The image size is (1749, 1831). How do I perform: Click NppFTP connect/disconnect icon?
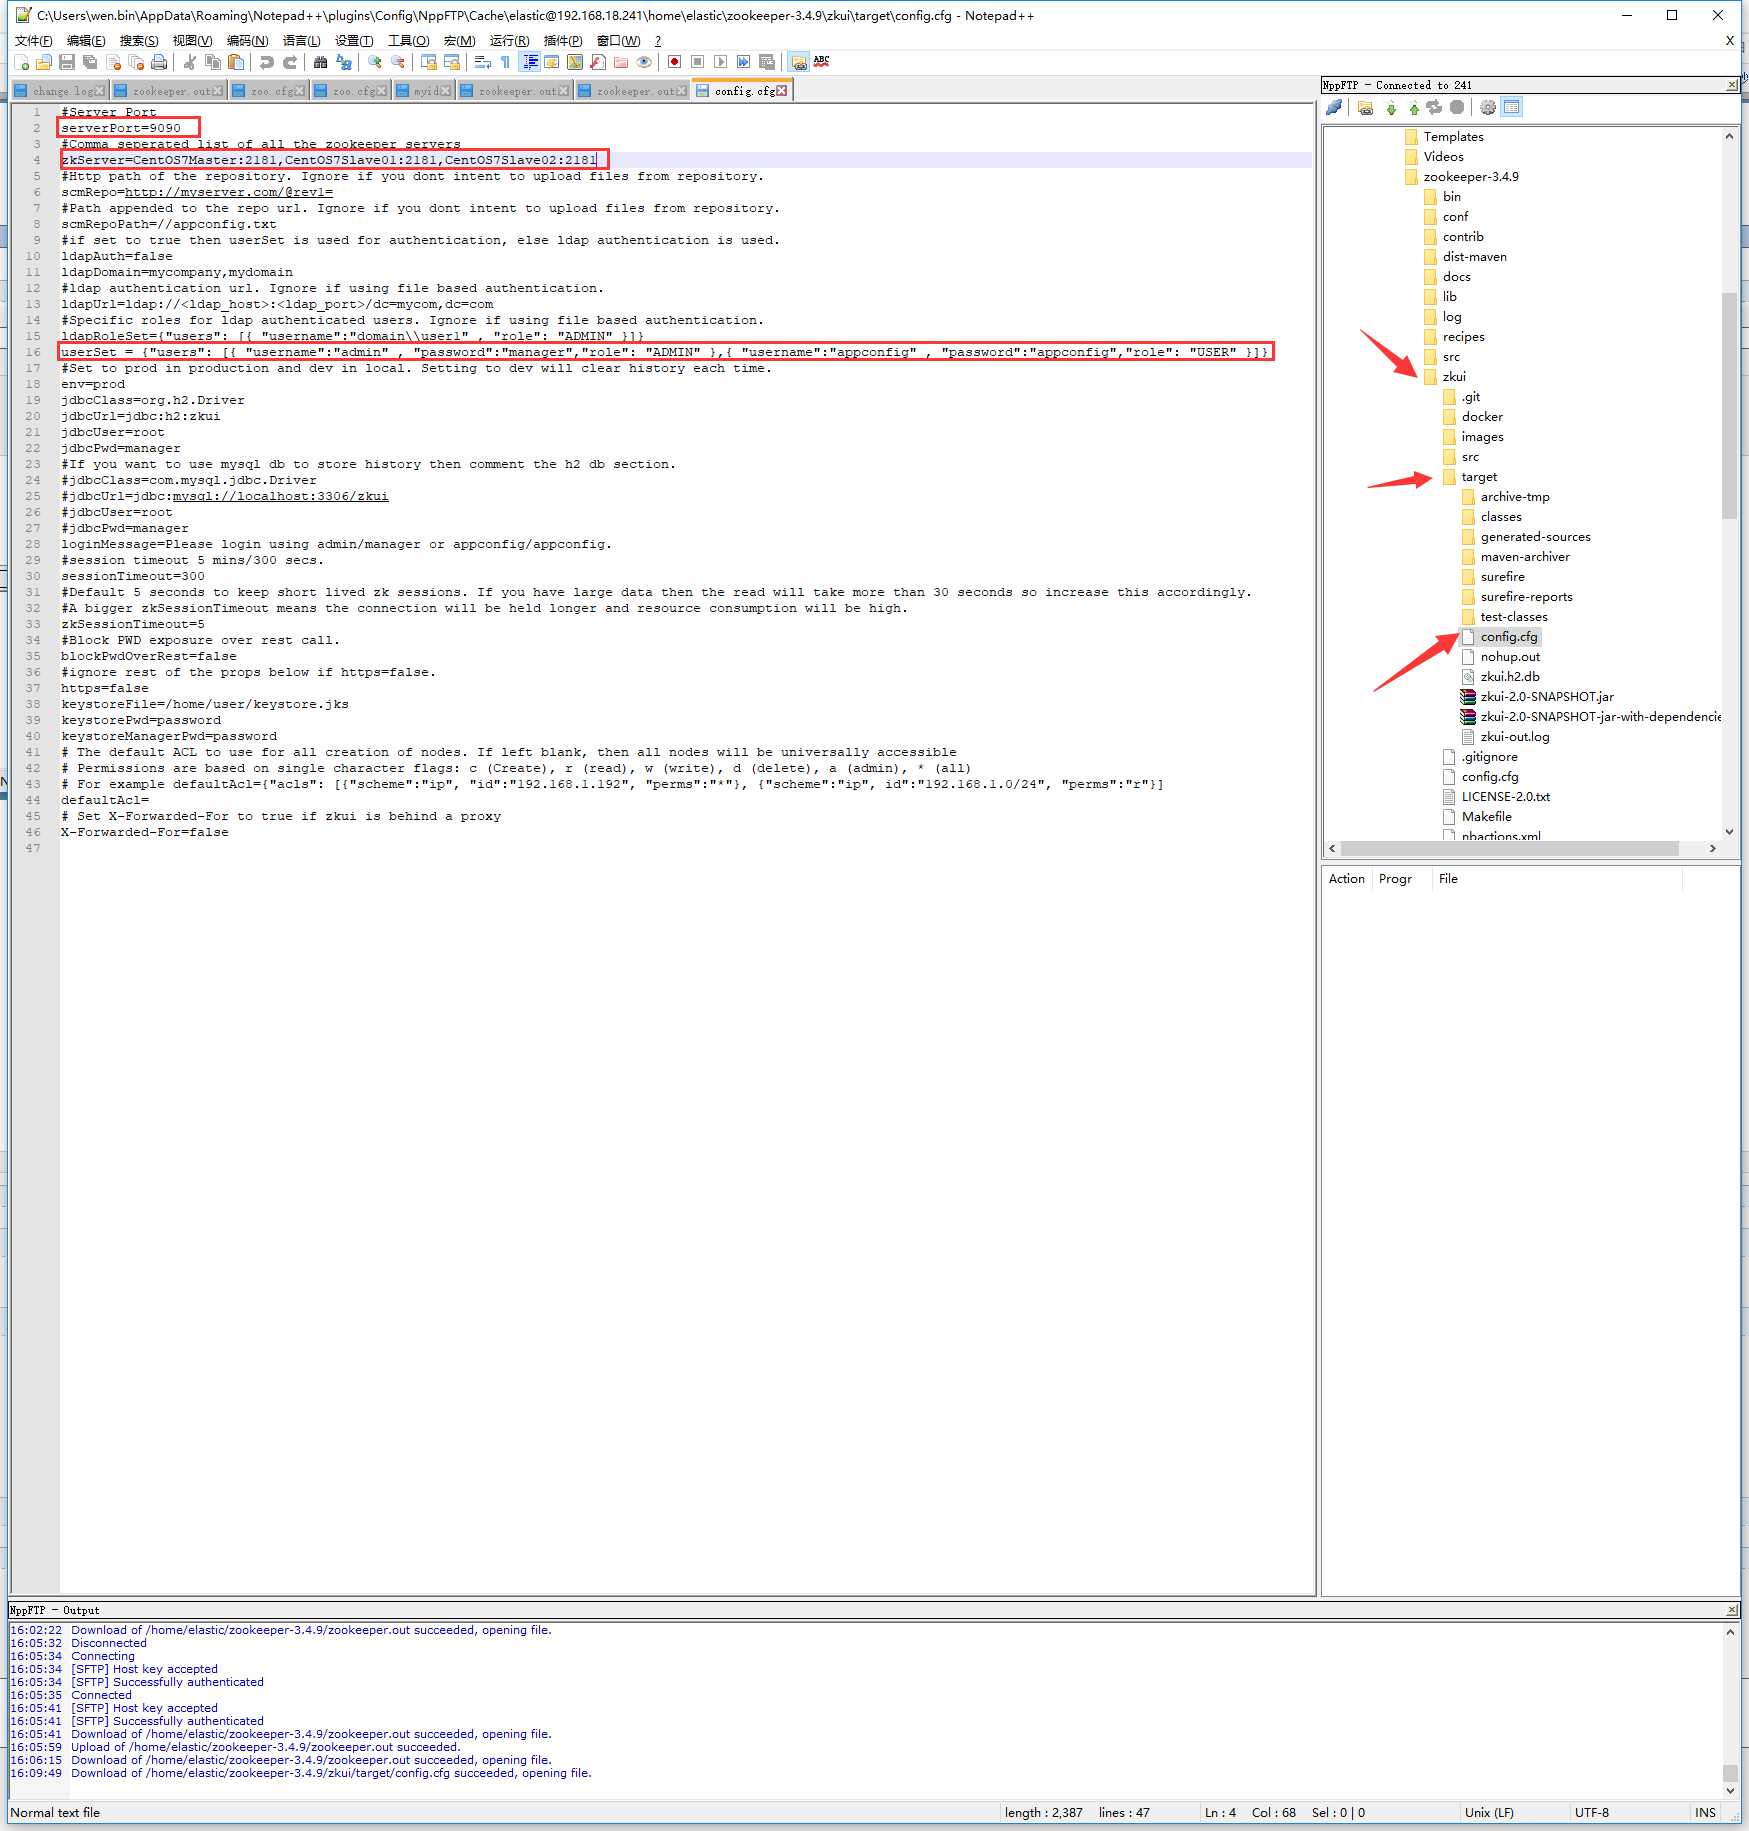click(1334, 108)
